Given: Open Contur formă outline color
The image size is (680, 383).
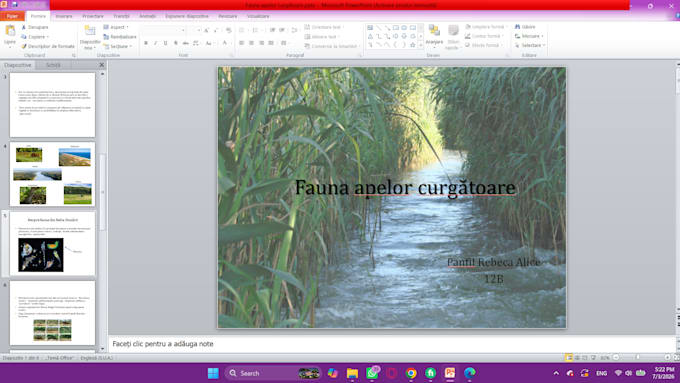Looking at the screenshot, I should 484,36.
